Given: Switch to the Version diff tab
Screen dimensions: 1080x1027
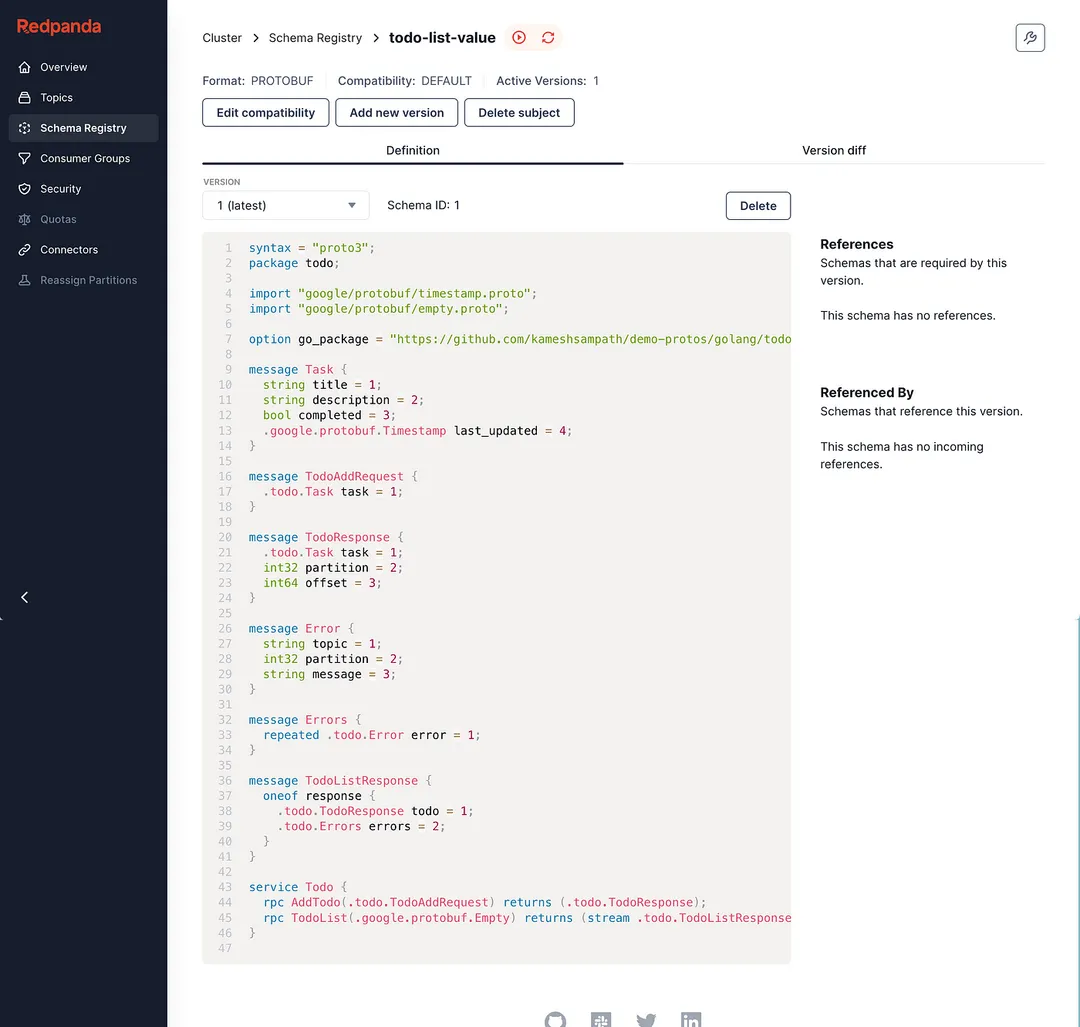Looking at the screenshot, I should pyautogui.click(x=834, y=150).
